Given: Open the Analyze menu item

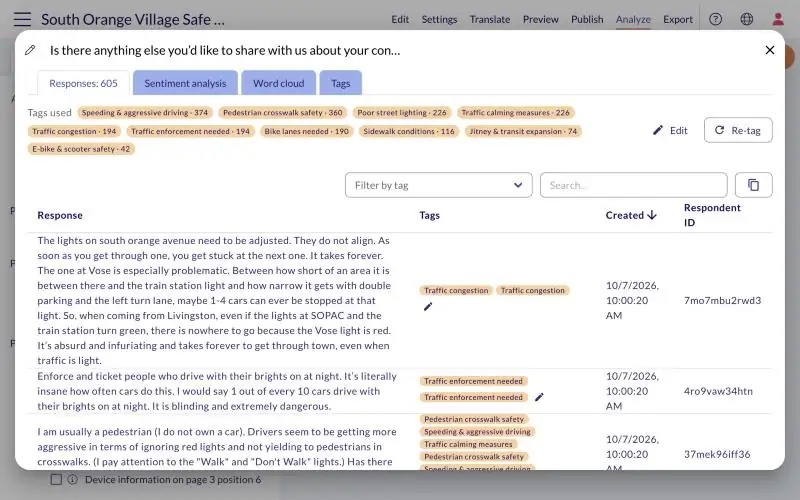Looking at the screenshot, I should [633, 19].
